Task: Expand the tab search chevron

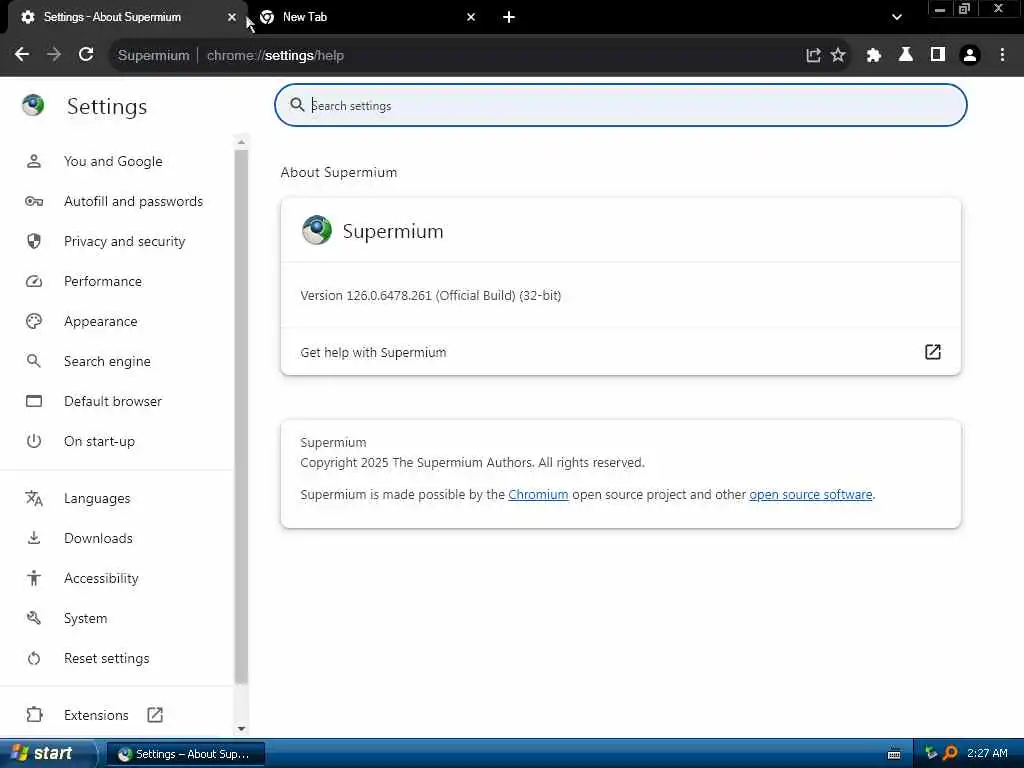Action: point(897,18)
